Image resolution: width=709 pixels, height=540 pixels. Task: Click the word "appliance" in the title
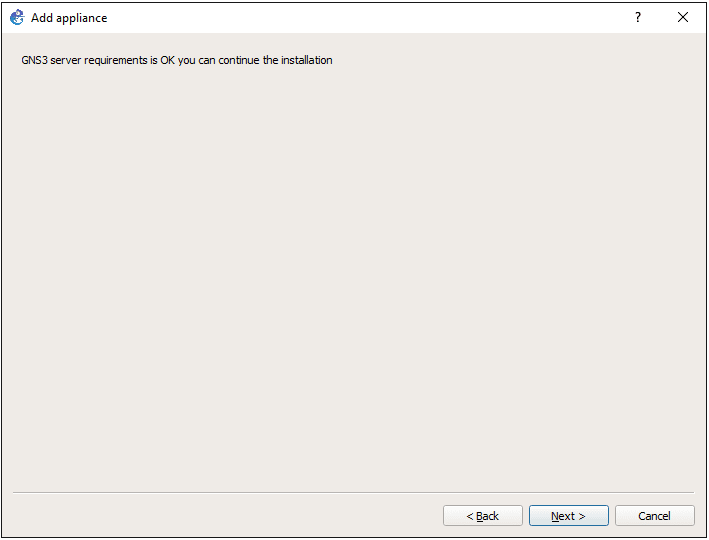[81, 18]
